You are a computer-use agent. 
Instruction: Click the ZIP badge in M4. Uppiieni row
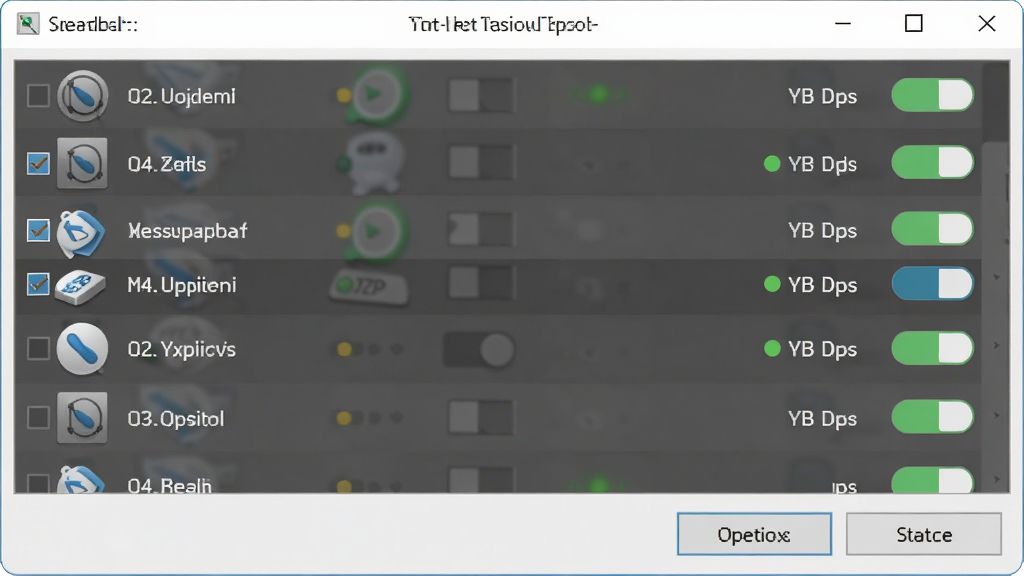[369, 286]
